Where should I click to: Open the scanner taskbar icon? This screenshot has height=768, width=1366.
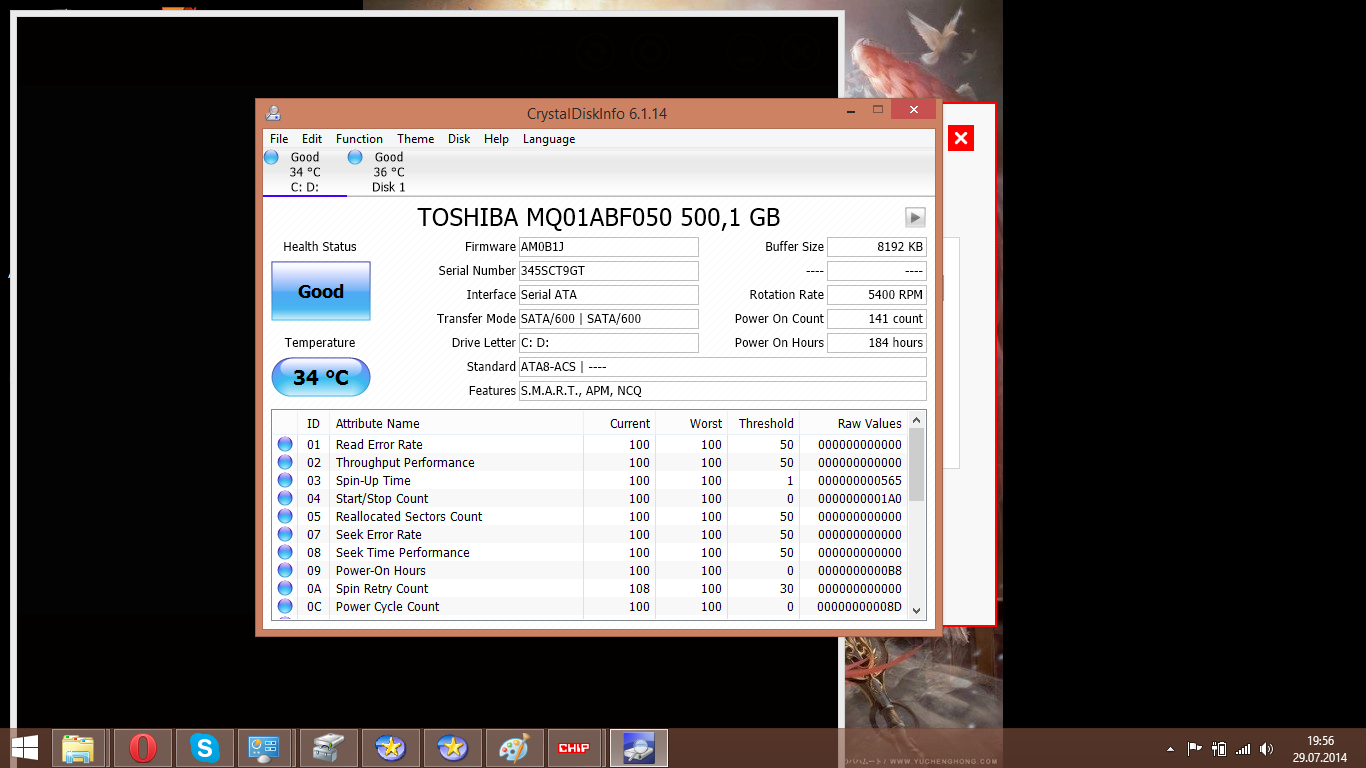pyautogui.click(x=329, y=748)
